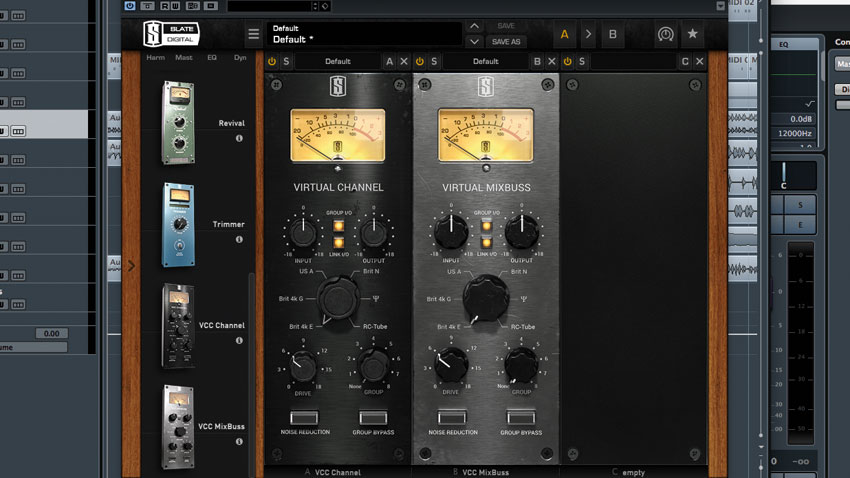
Task: Select next preset with down chevron
Action: [x=474, y=41]
